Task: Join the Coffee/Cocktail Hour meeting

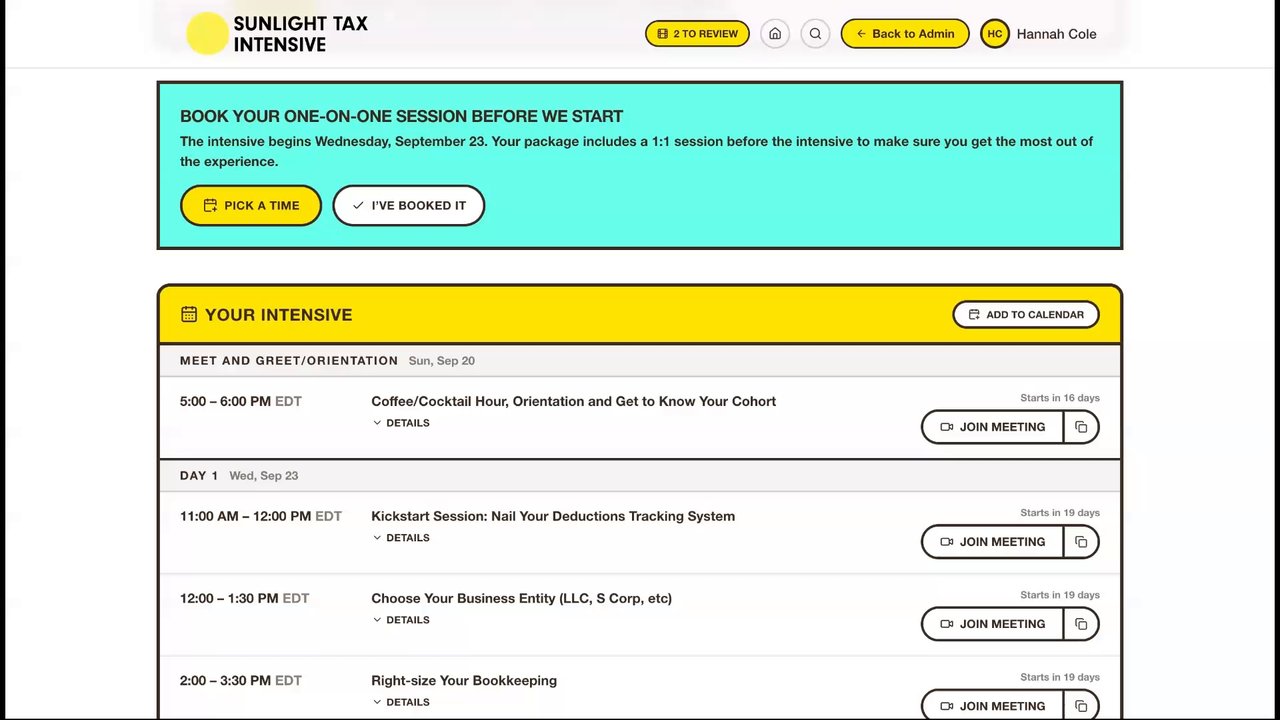Action: coord(992,427)
